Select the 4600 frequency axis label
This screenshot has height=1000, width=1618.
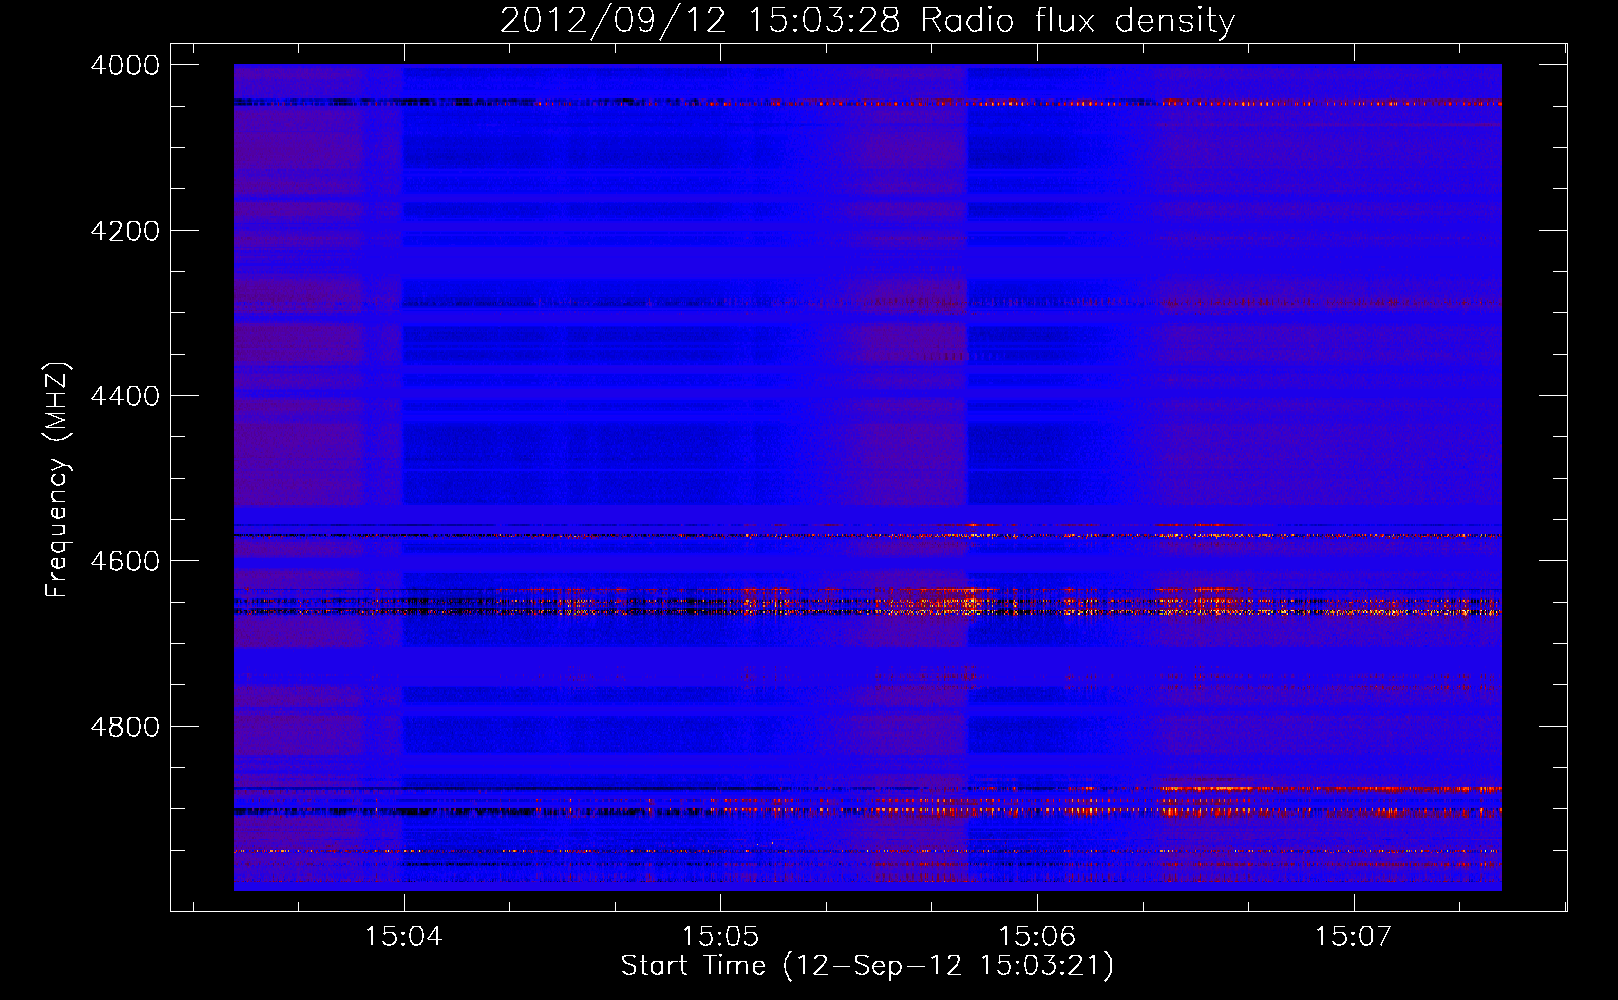click(x=125, y=561)
